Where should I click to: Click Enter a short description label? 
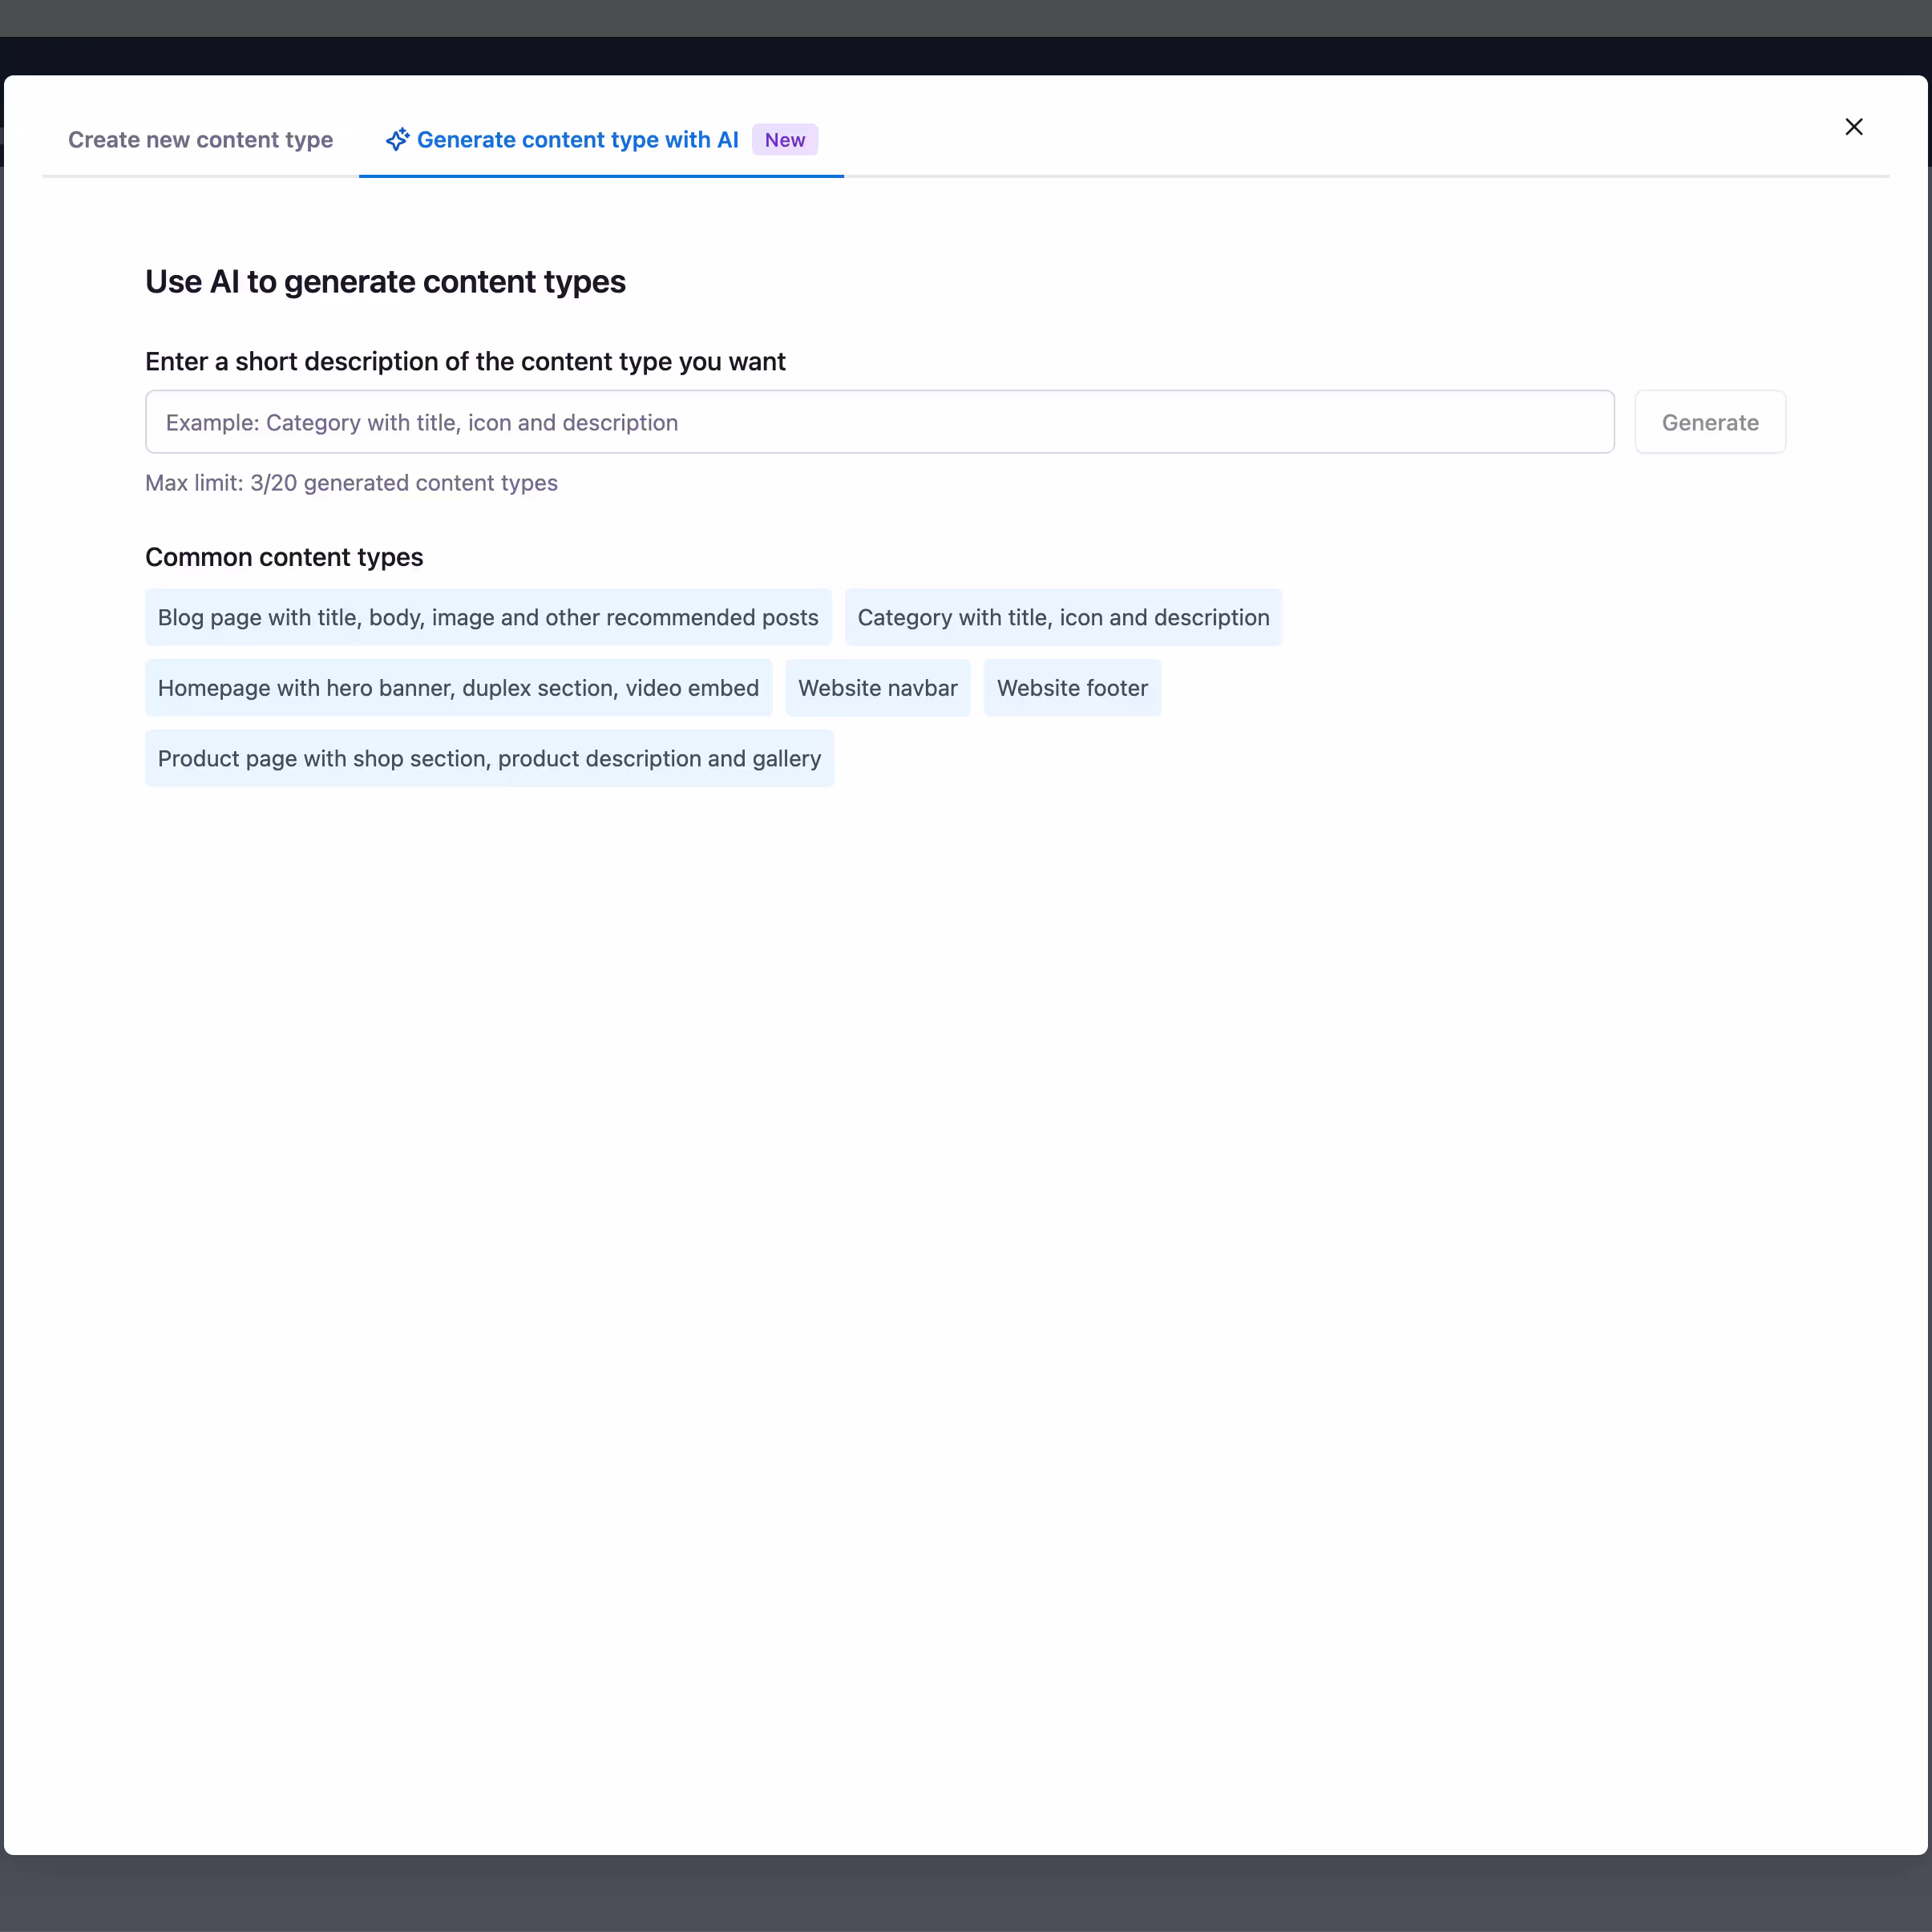(465, 361)
